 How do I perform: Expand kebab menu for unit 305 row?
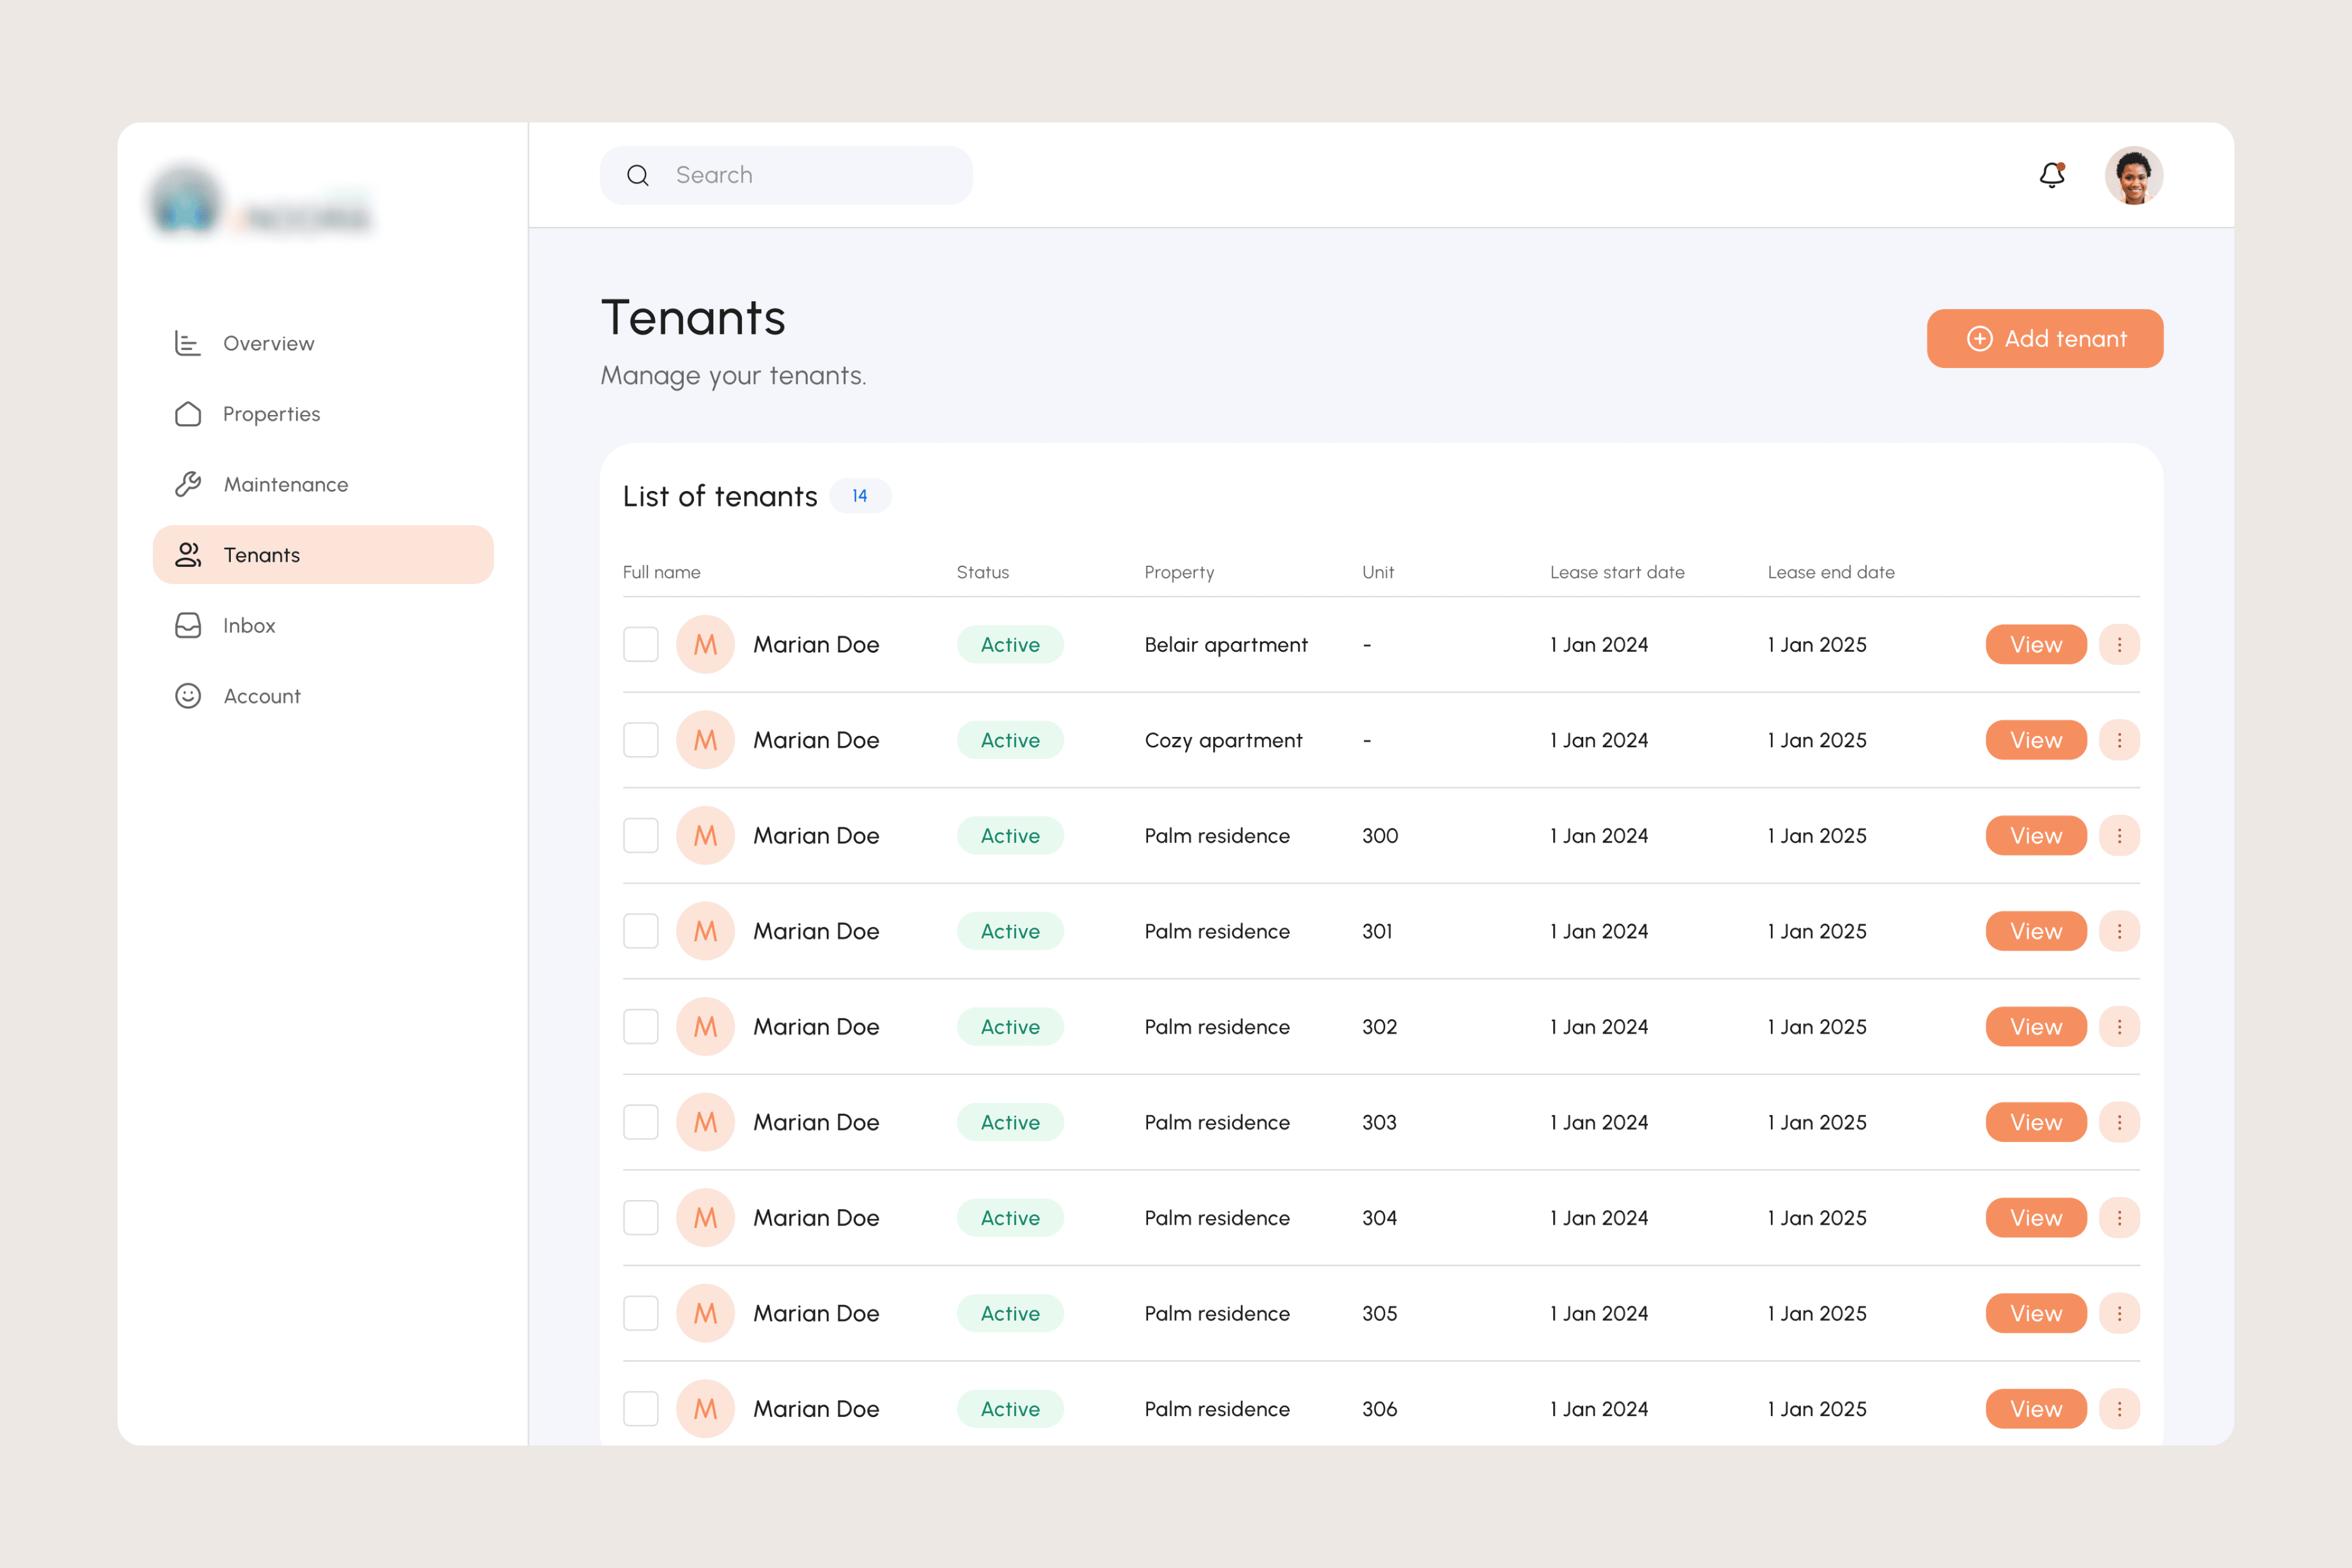click(2118, 1313)
